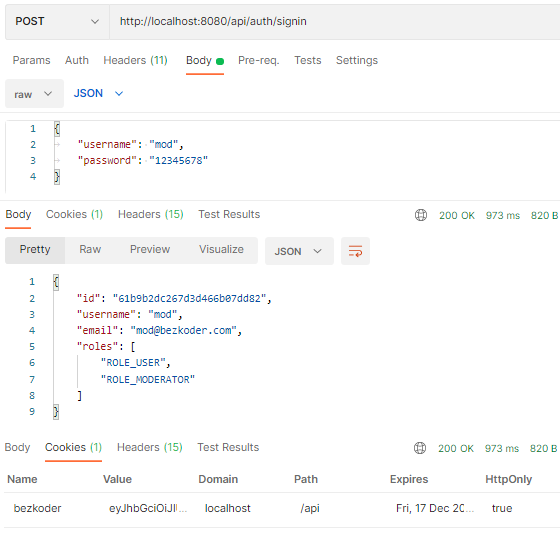Click the "email": "mod@bezkoder.com" line

[159, 330]
